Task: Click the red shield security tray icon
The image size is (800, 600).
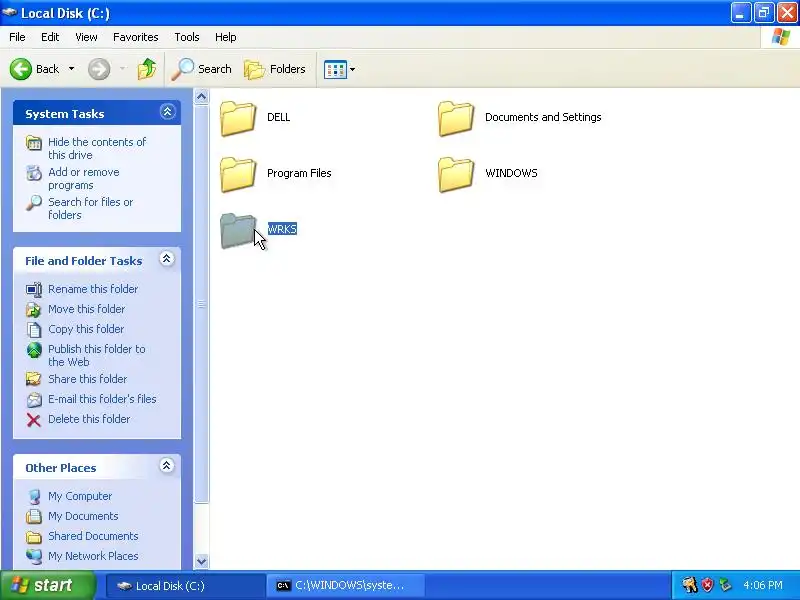Action: 707,585
